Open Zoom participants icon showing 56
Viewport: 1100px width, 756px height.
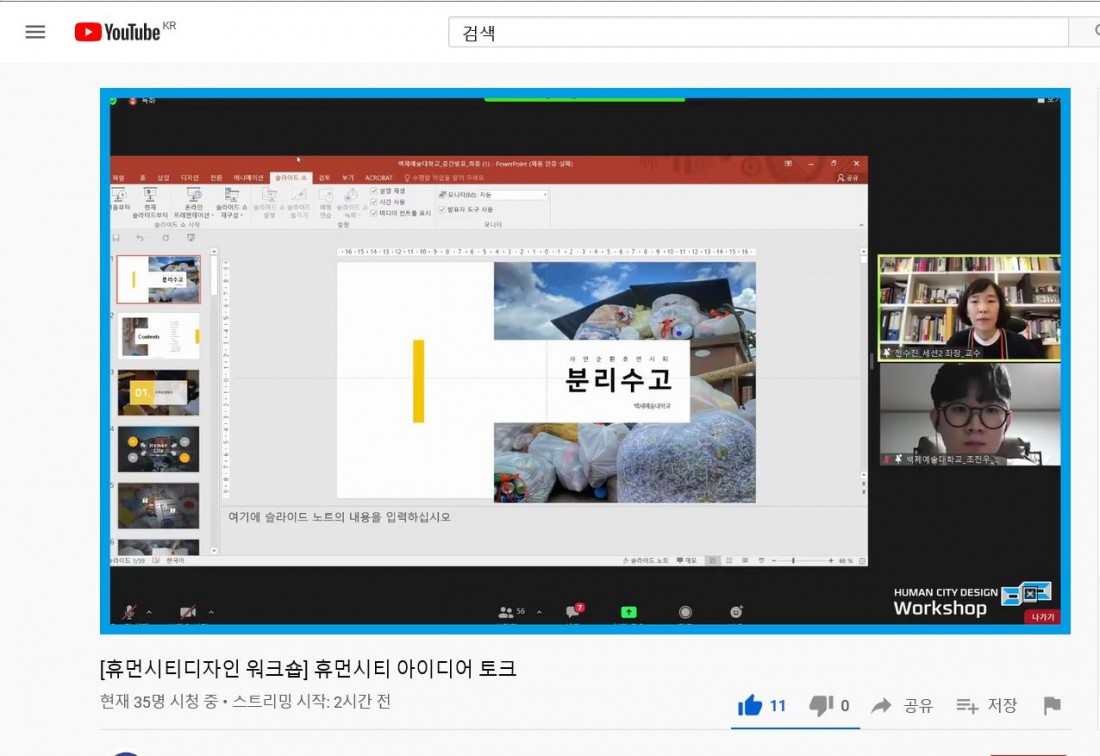pyautogui.click(x=506, y=612)
